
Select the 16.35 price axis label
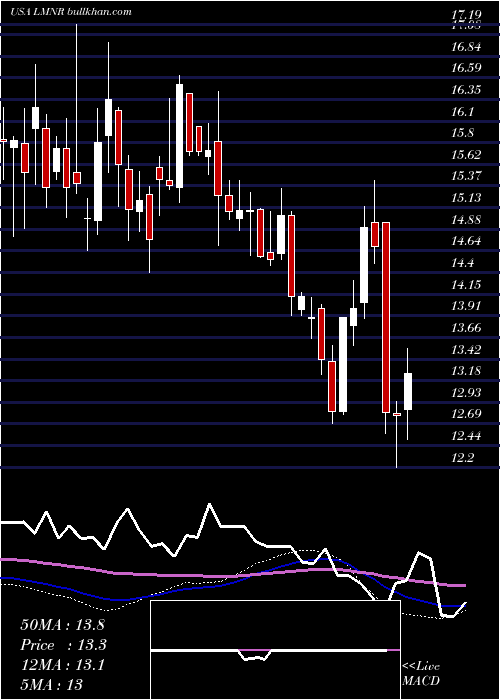466,90
